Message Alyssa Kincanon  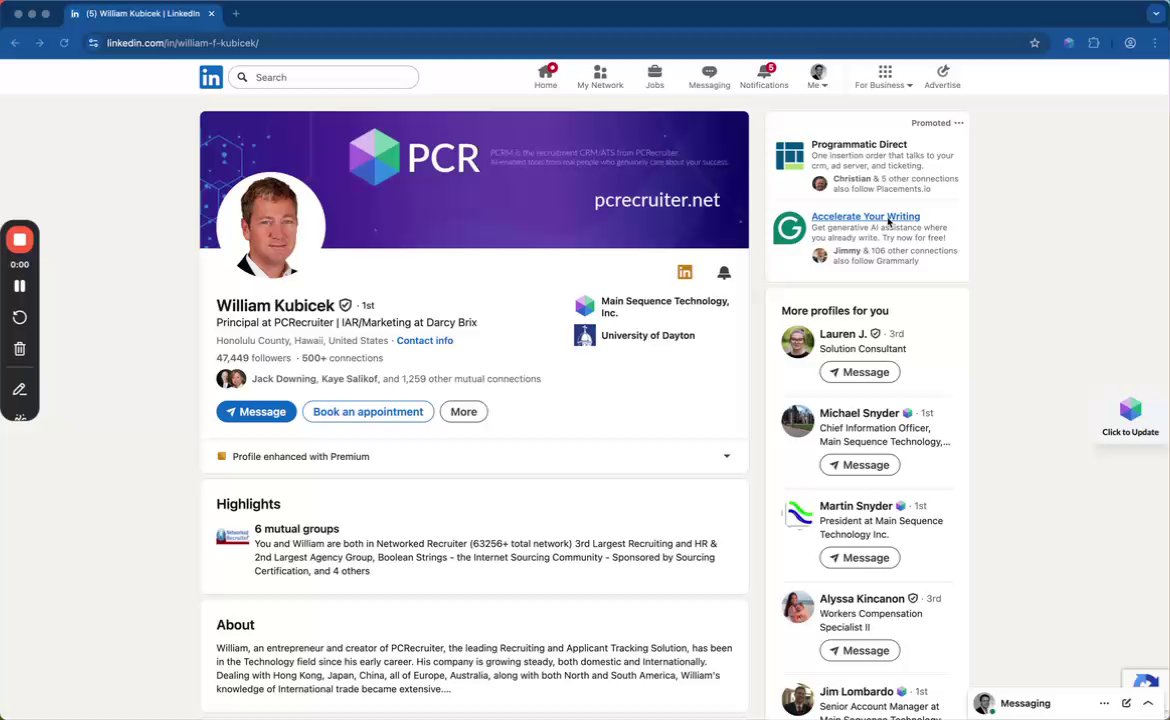[860, 651]
